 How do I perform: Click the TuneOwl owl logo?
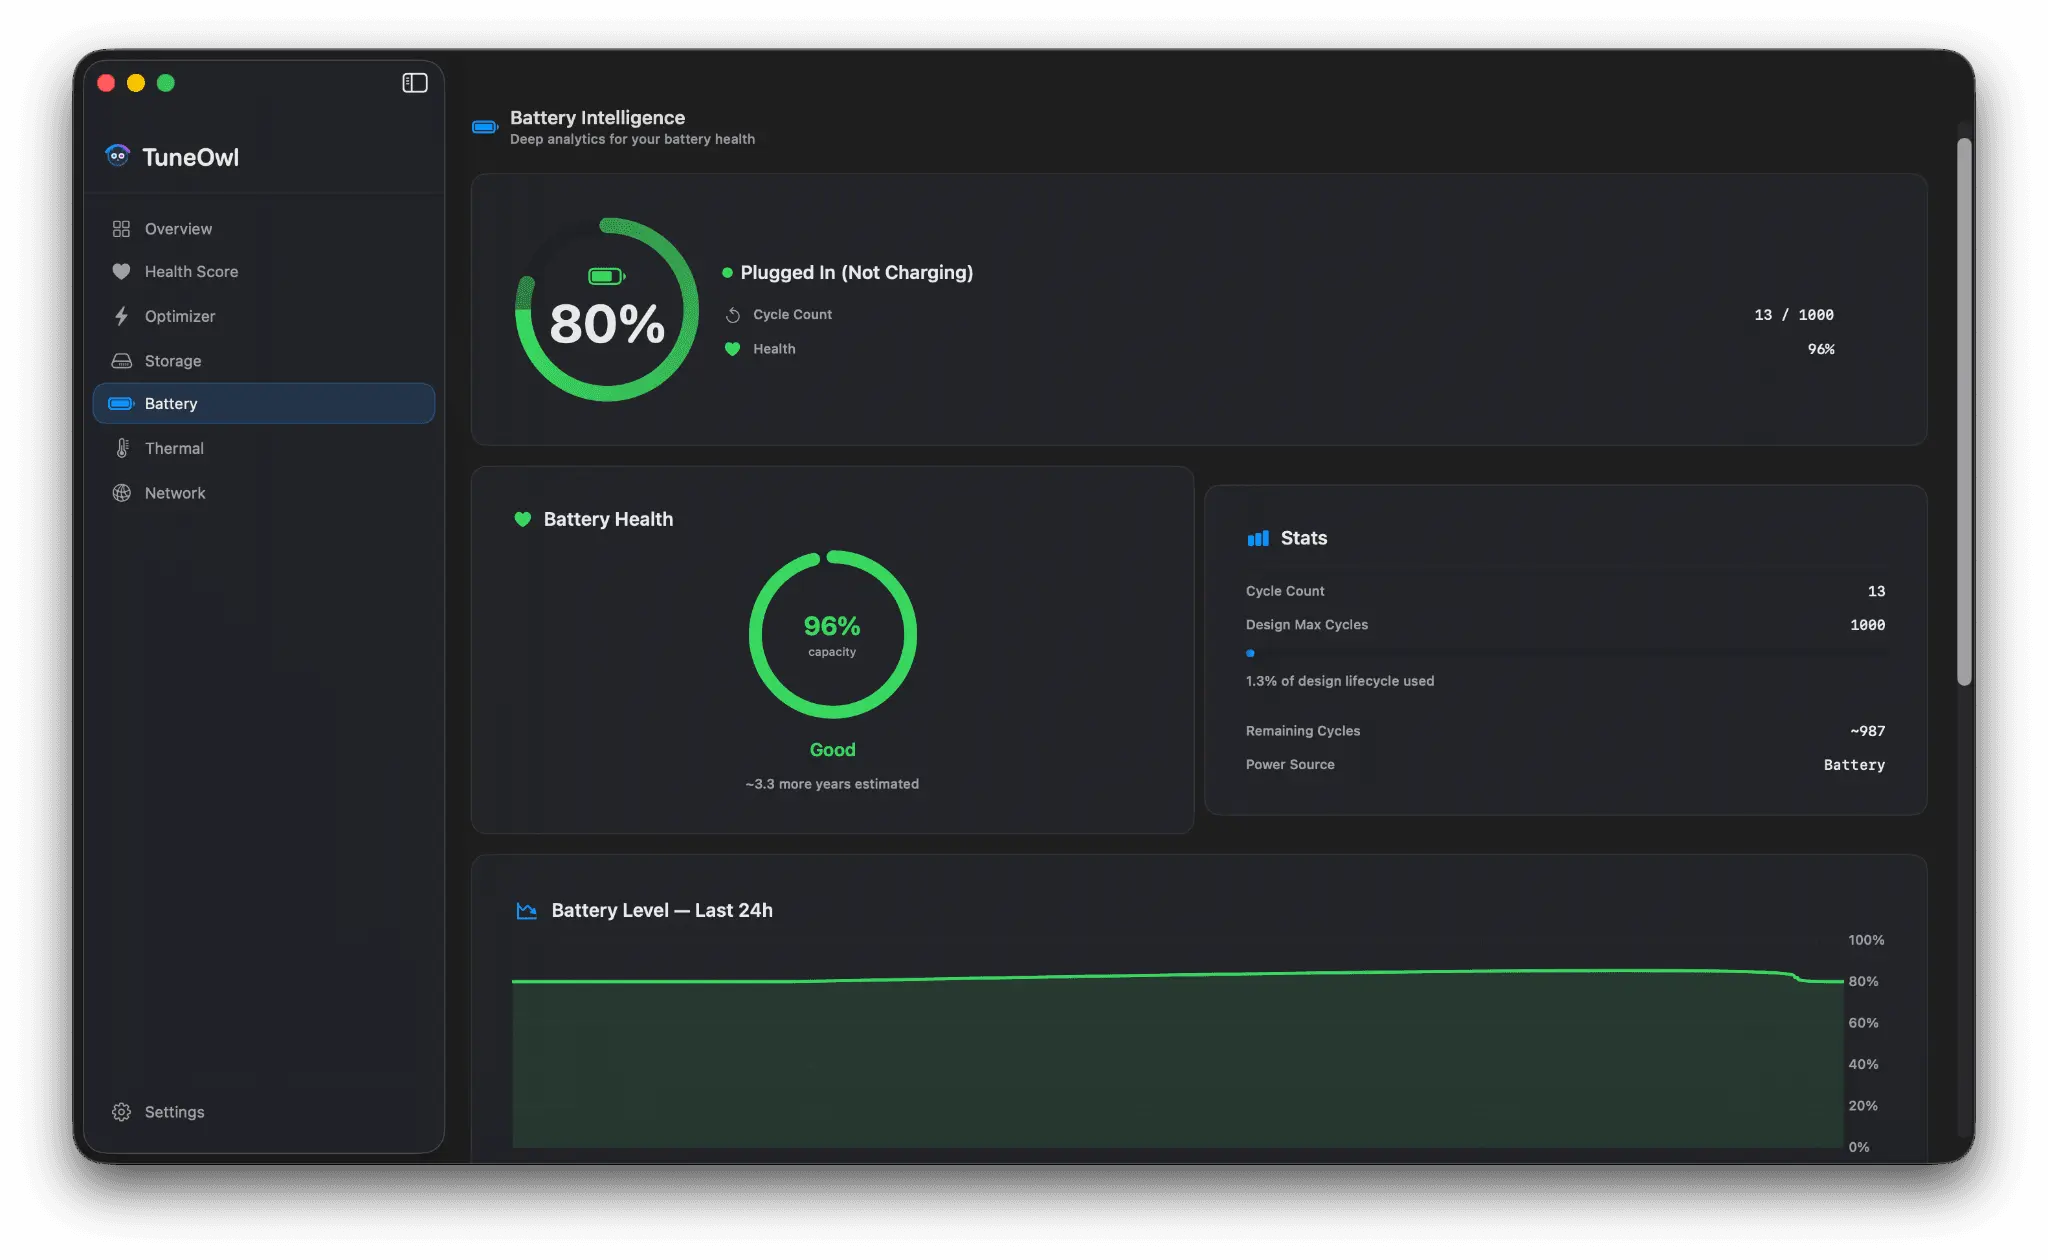pos(118,156)
